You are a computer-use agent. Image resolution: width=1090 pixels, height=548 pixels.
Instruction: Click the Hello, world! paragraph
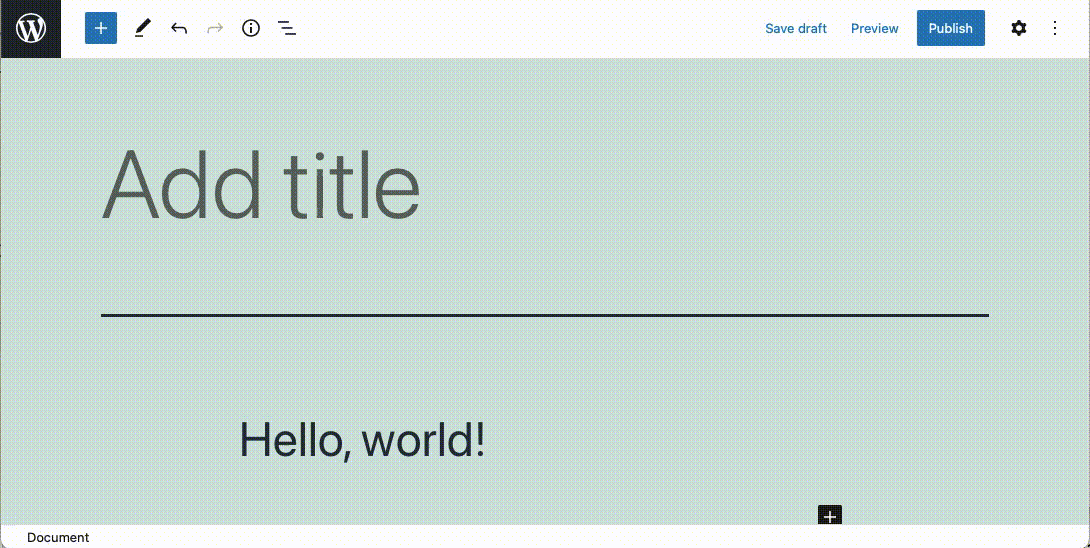click(x=362, y=440)
